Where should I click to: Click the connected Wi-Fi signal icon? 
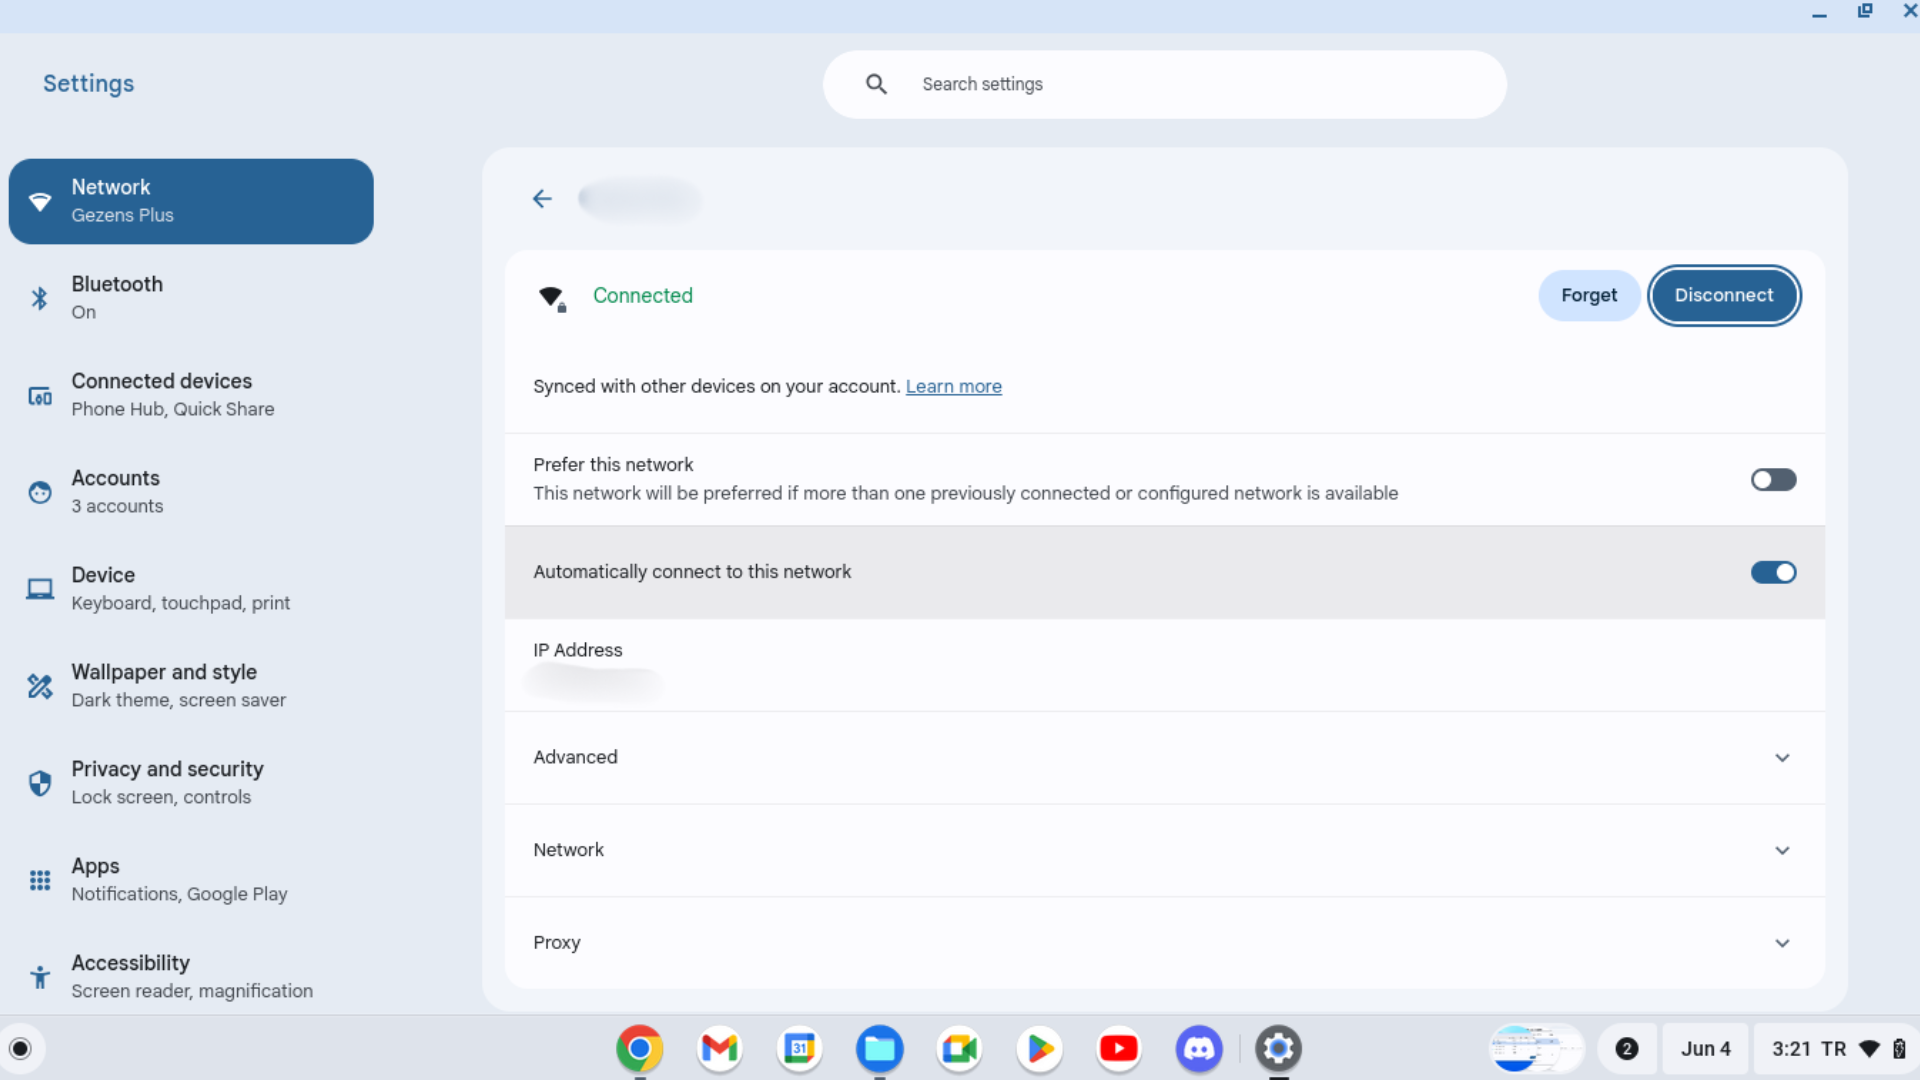[552, 298]
